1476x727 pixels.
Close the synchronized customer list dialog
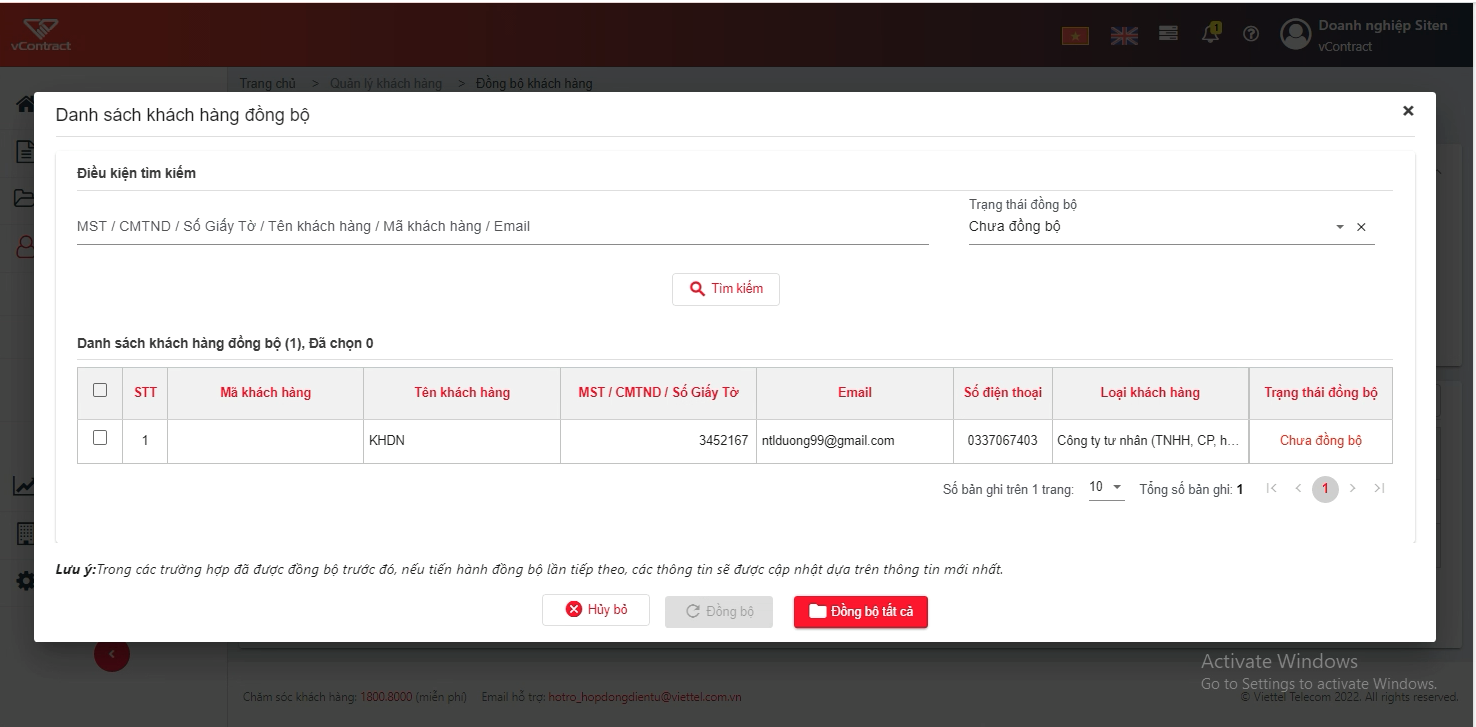click(1408, 111)
